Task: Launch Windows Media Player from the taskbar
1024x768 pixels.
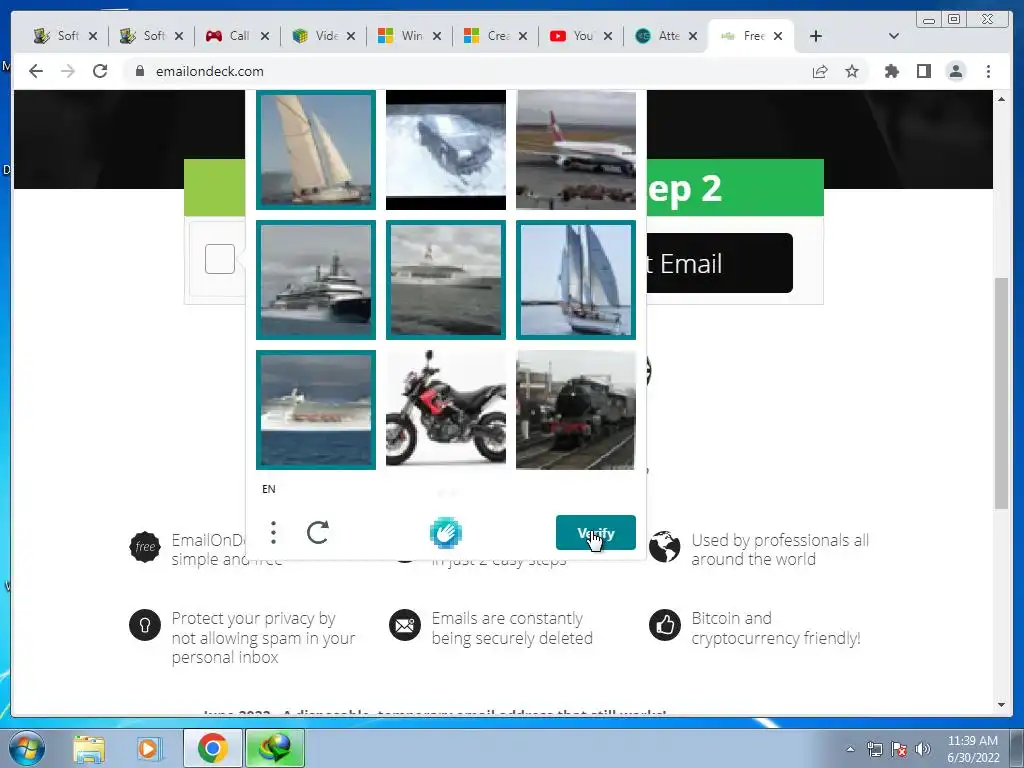Action: tap(148, 748)
